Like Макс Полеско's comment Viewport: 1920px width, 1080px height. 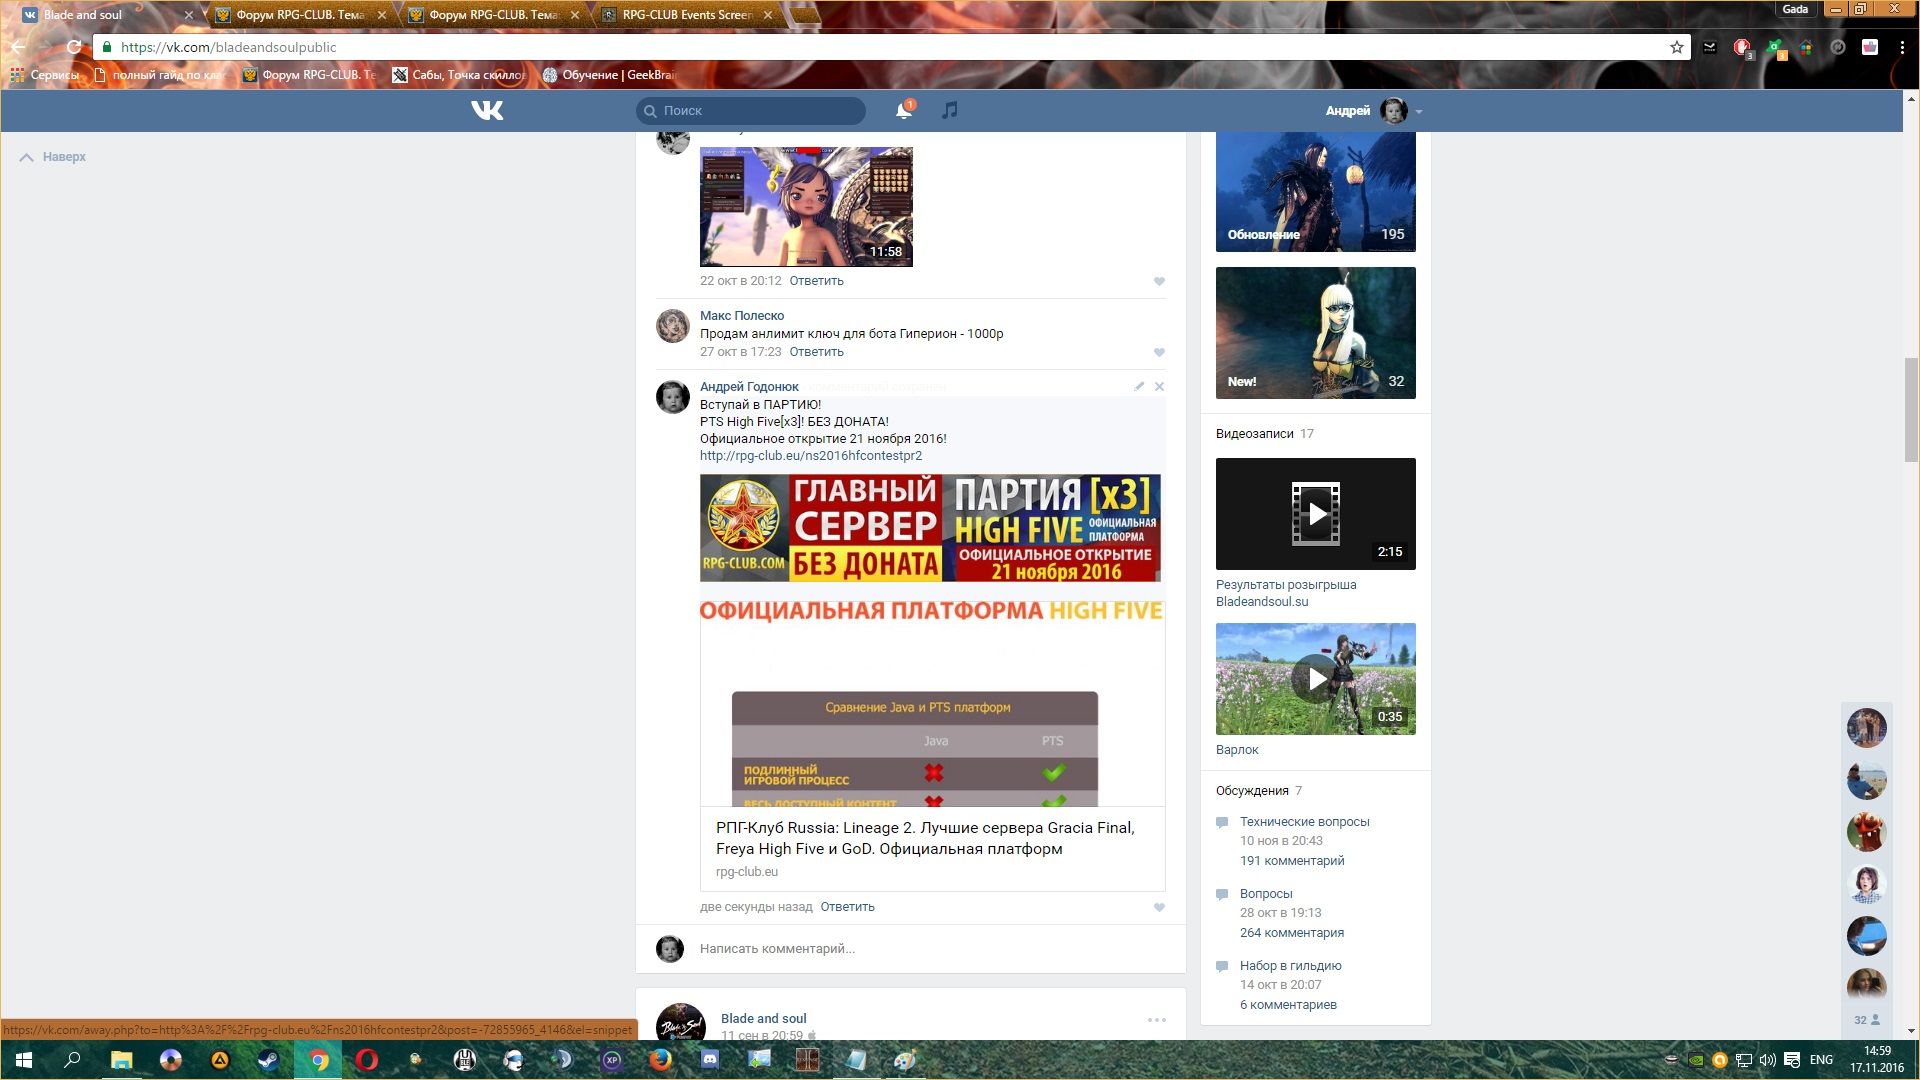[1159, 352]
